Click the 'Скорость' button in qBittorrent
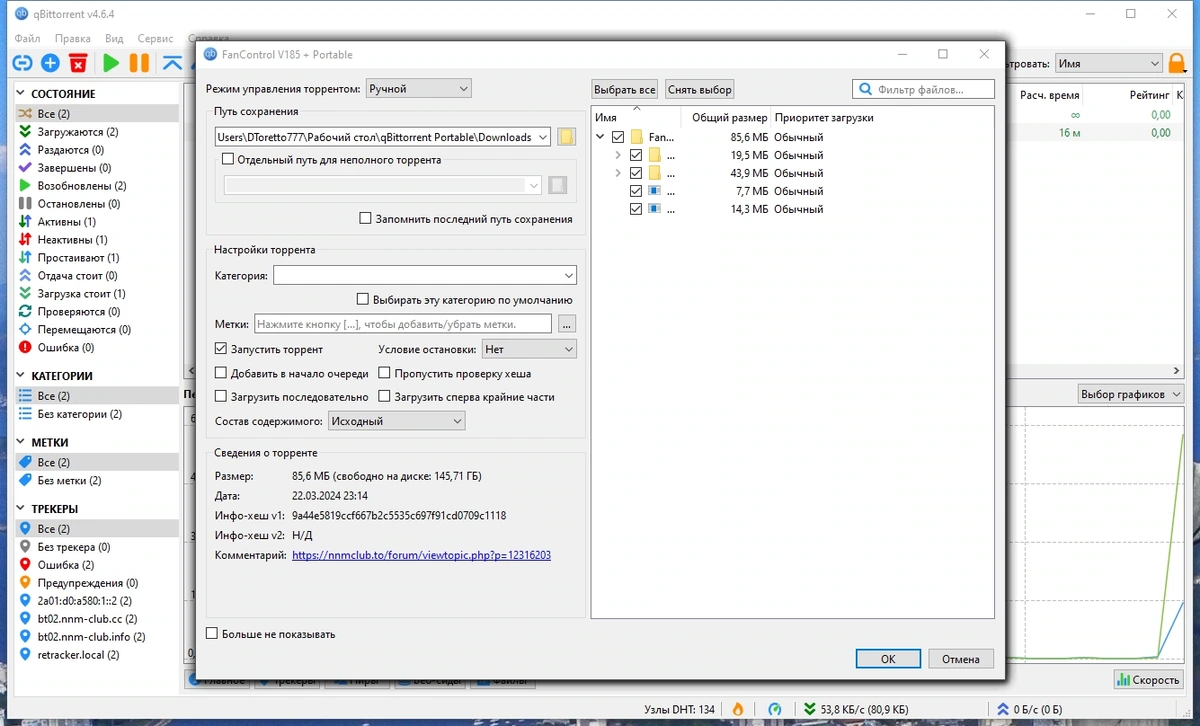Viewport: 1200px width, 726px height. pyautogui.click(x=1149, y=680)
